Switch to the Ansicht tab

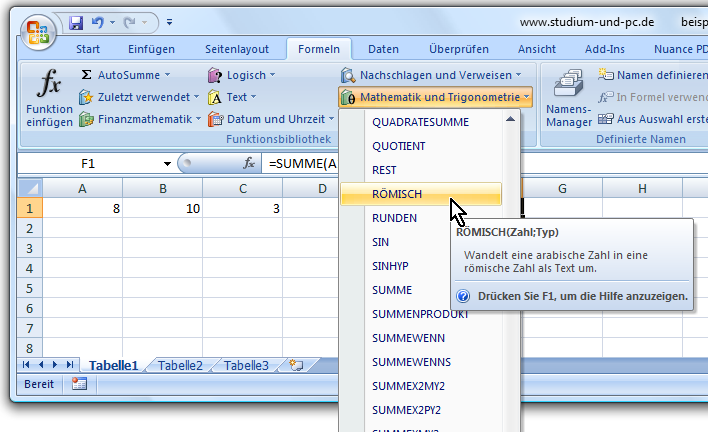click(537, 49)
